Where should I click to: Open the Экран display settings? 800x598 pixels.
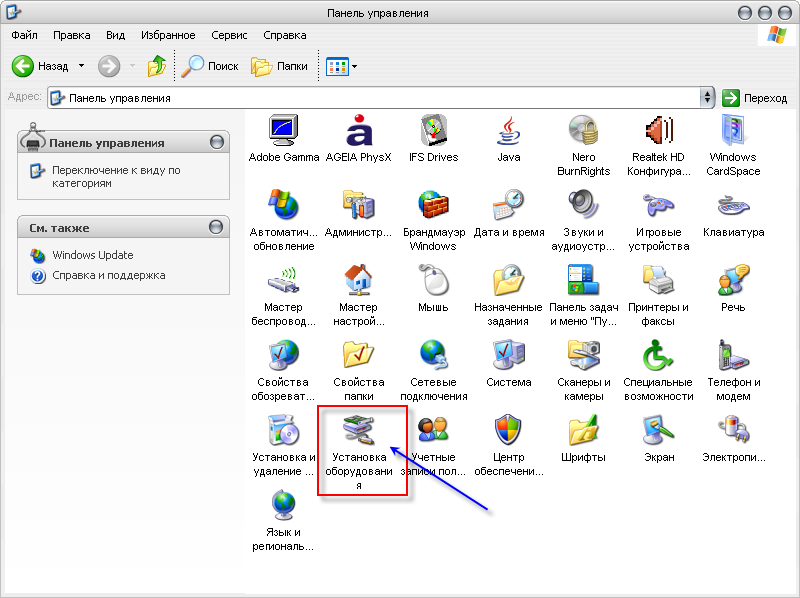click(x=658, y=438)
